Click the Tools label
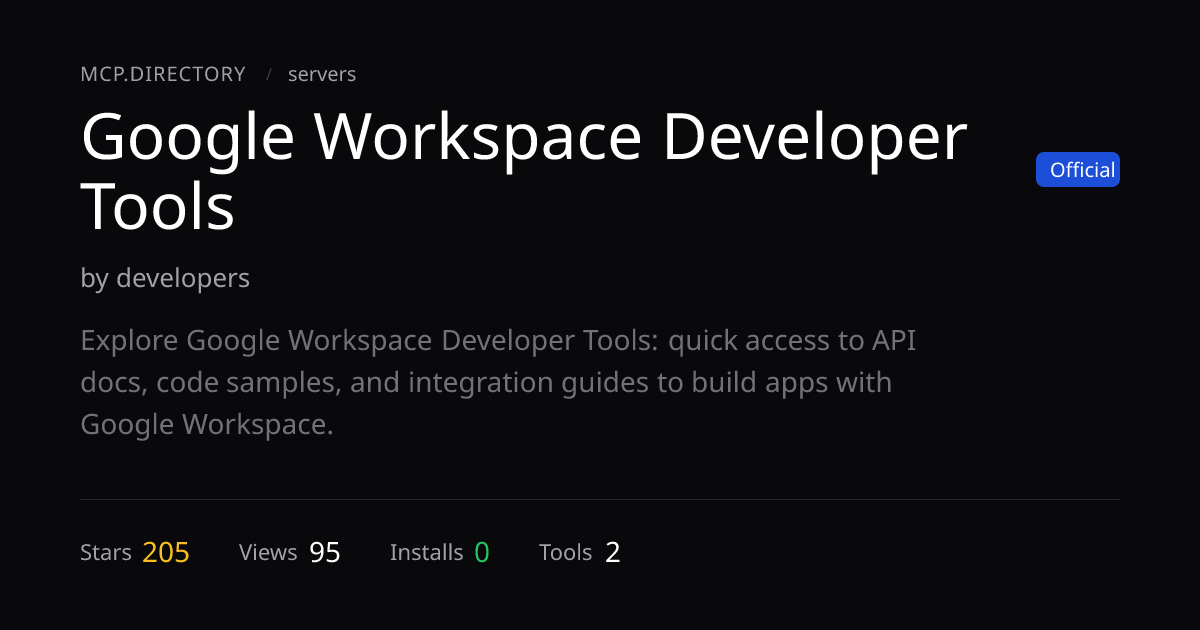The image size is (1200, 630). pyautogui.click(x=566, y=552)
